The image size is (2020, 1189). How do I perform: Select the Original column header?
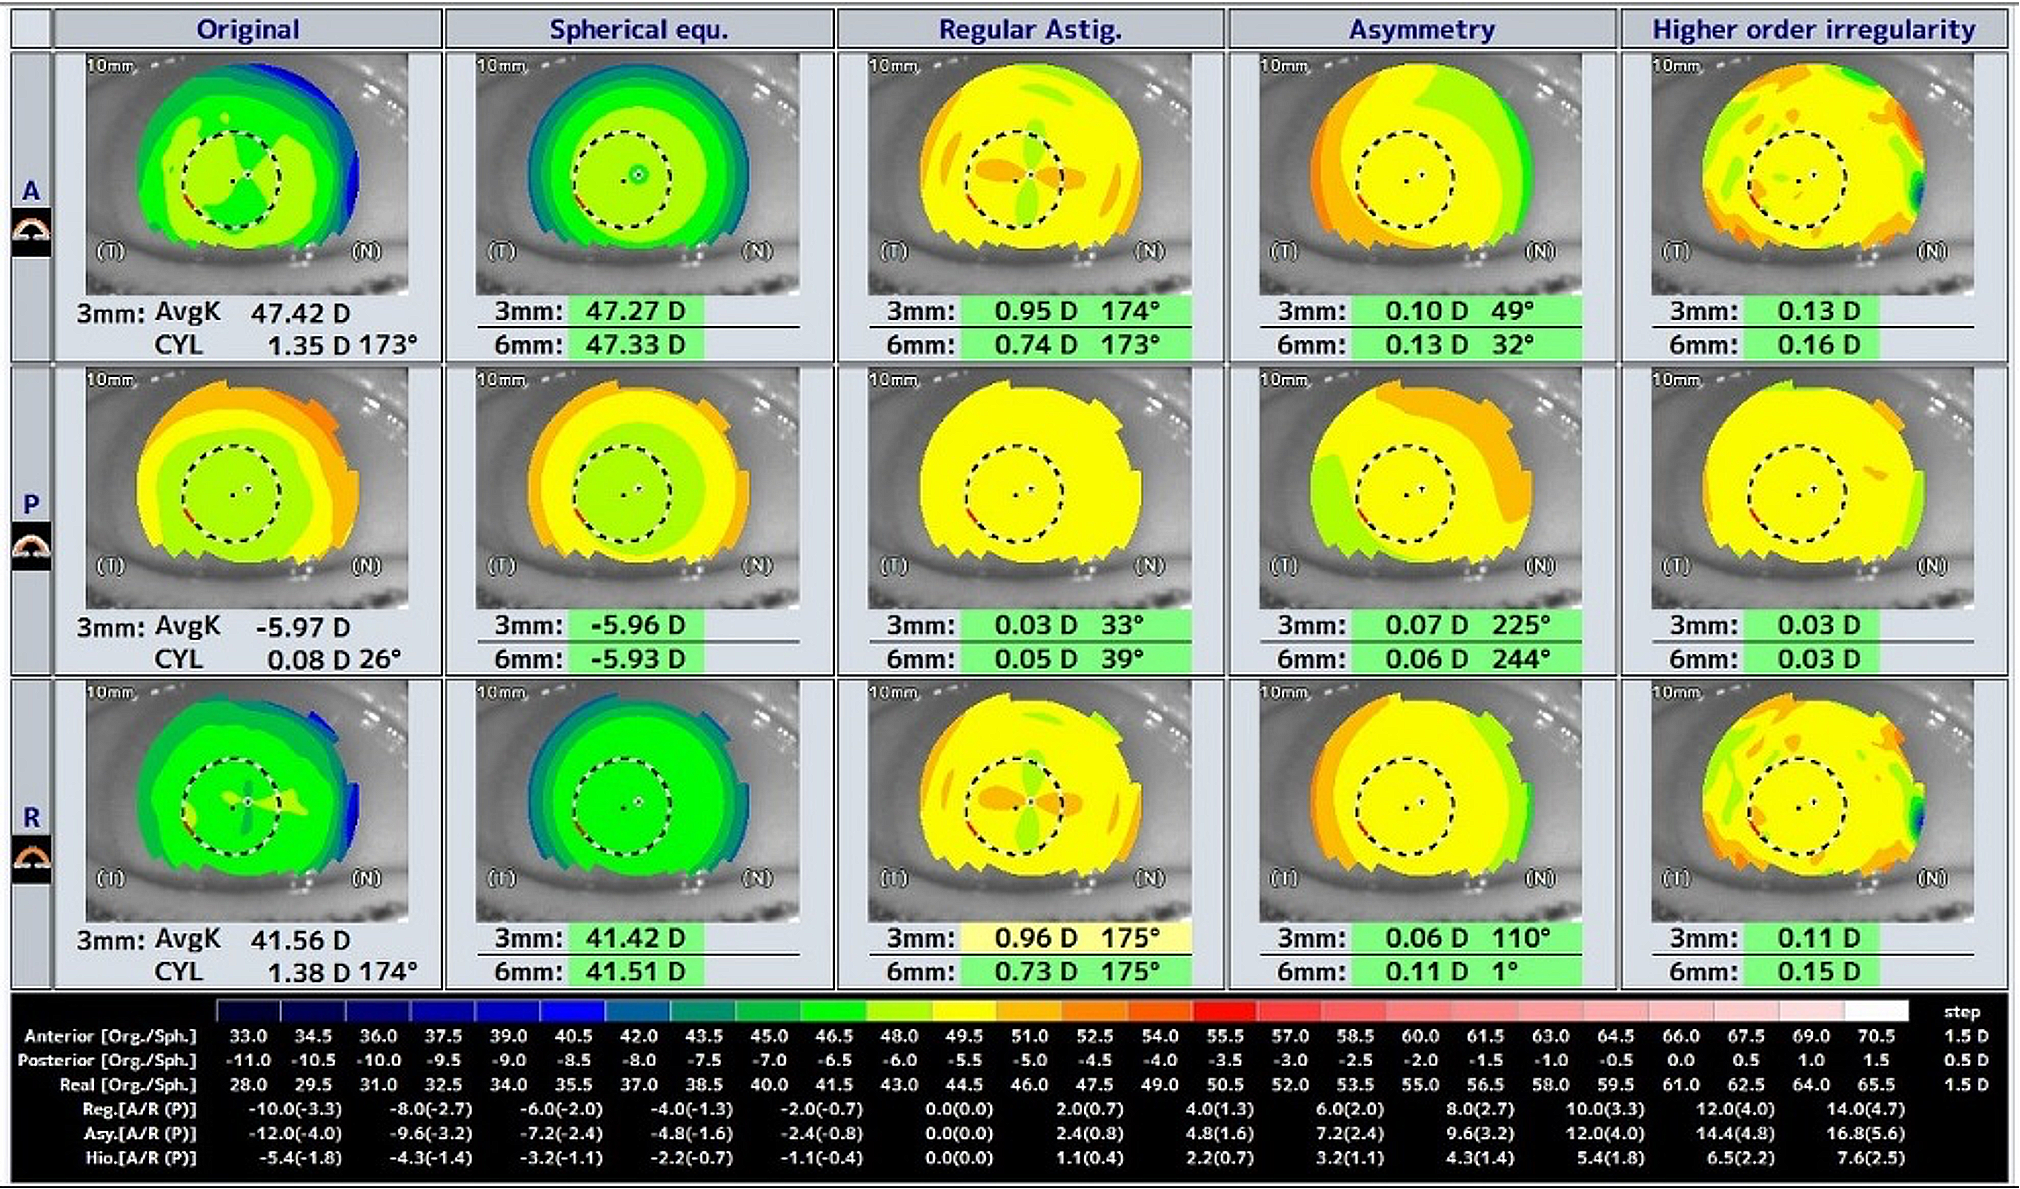(247, 29)
